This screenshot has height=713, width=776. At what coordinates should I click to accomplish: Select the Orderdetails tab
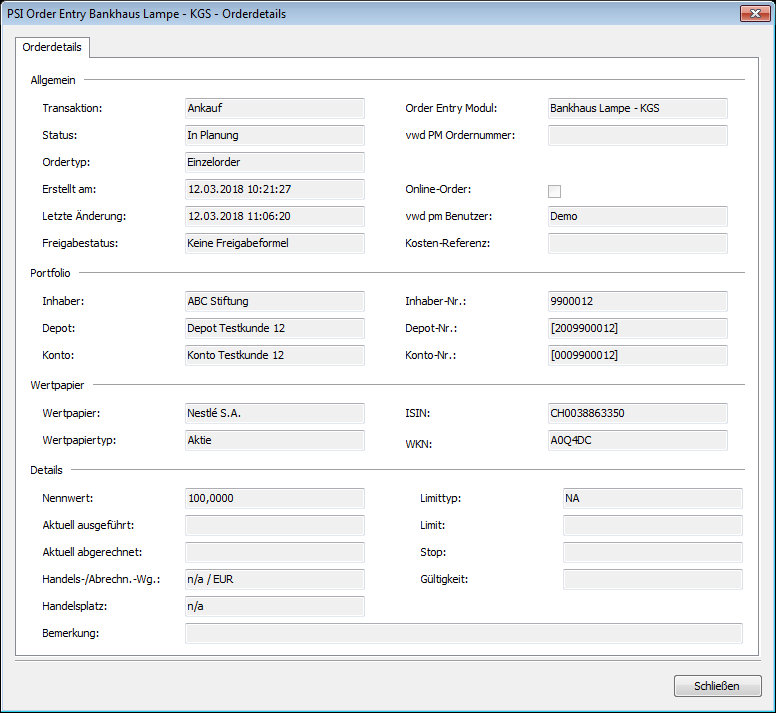pos(52,47)
